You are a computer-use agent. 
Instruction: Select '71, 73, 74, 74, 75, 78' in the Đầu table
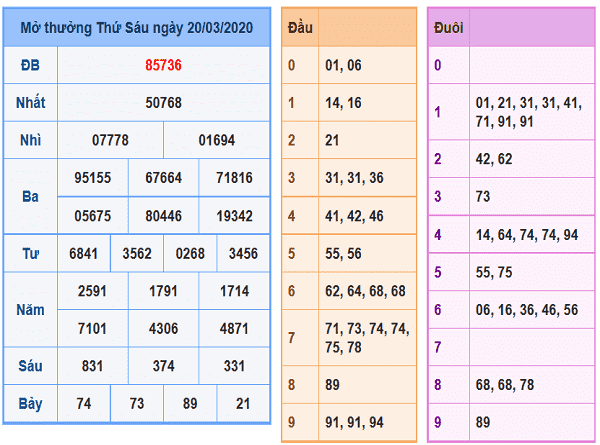coord(367,338)
